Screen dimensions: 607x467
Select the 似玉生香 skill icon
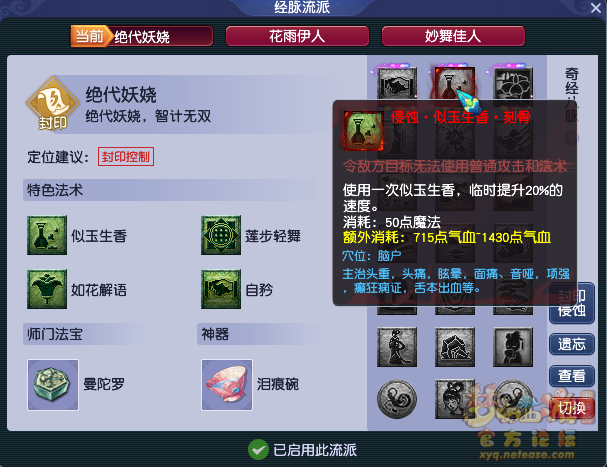47,235
